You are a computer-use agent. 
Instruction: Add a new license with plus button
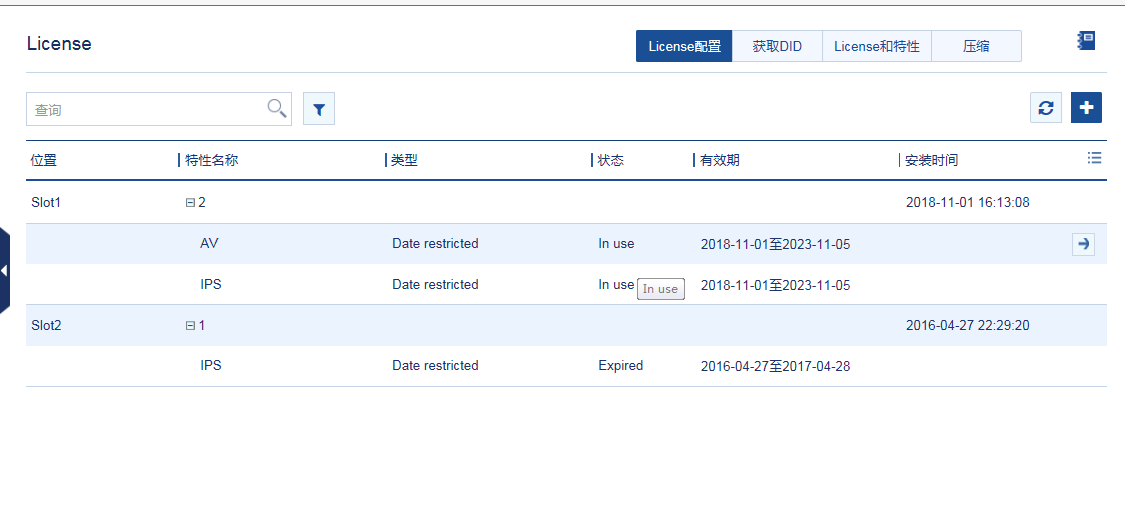1086,108
